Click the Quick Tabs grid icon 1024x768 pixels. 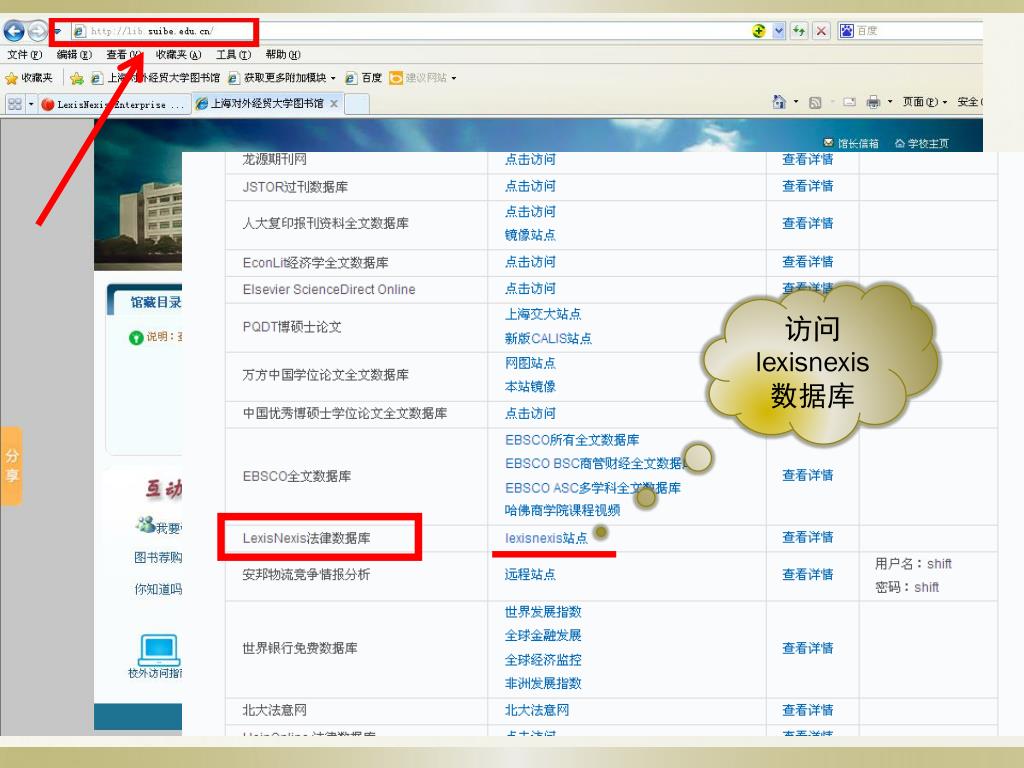coord(14,104)
